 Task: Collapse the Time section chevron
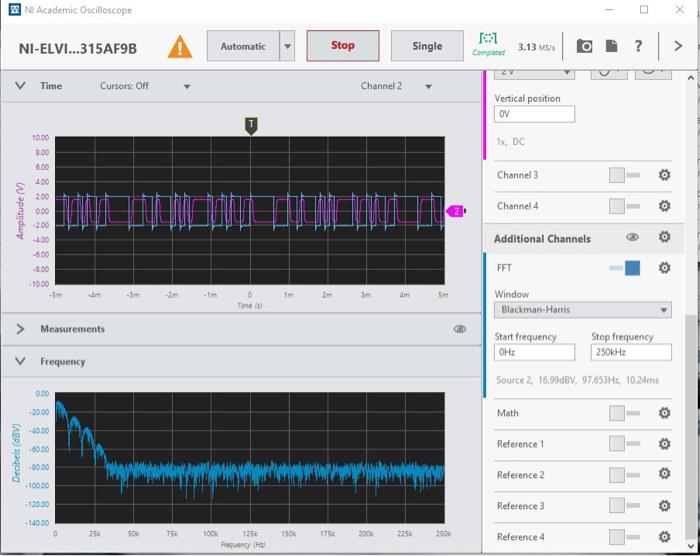20,86
